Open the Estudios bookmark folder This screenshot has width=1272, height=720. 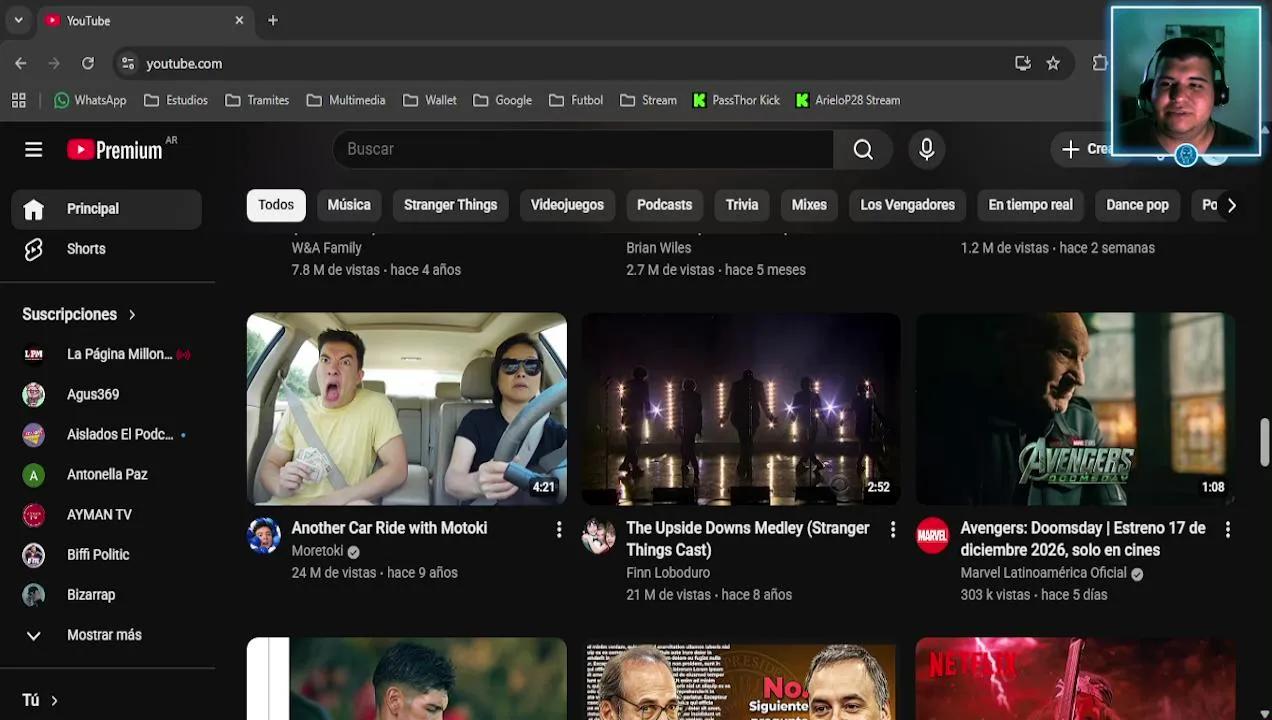(x=176, y=100)
